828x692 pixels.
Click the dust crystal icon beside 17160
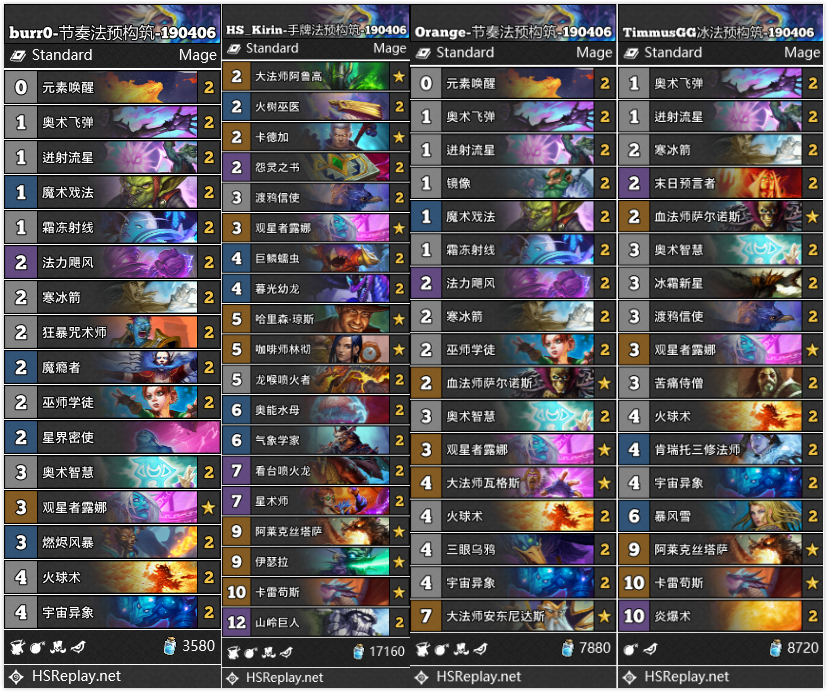358,651
